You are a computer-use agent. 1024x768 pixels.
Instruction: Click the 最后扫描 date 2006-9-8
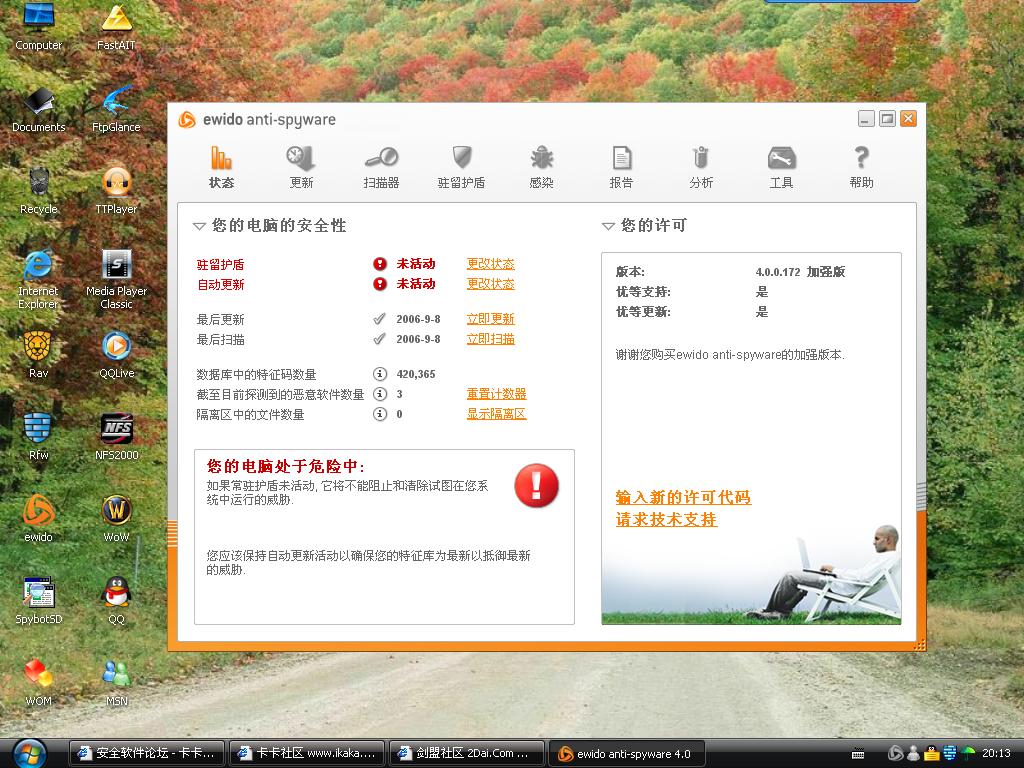418,340
